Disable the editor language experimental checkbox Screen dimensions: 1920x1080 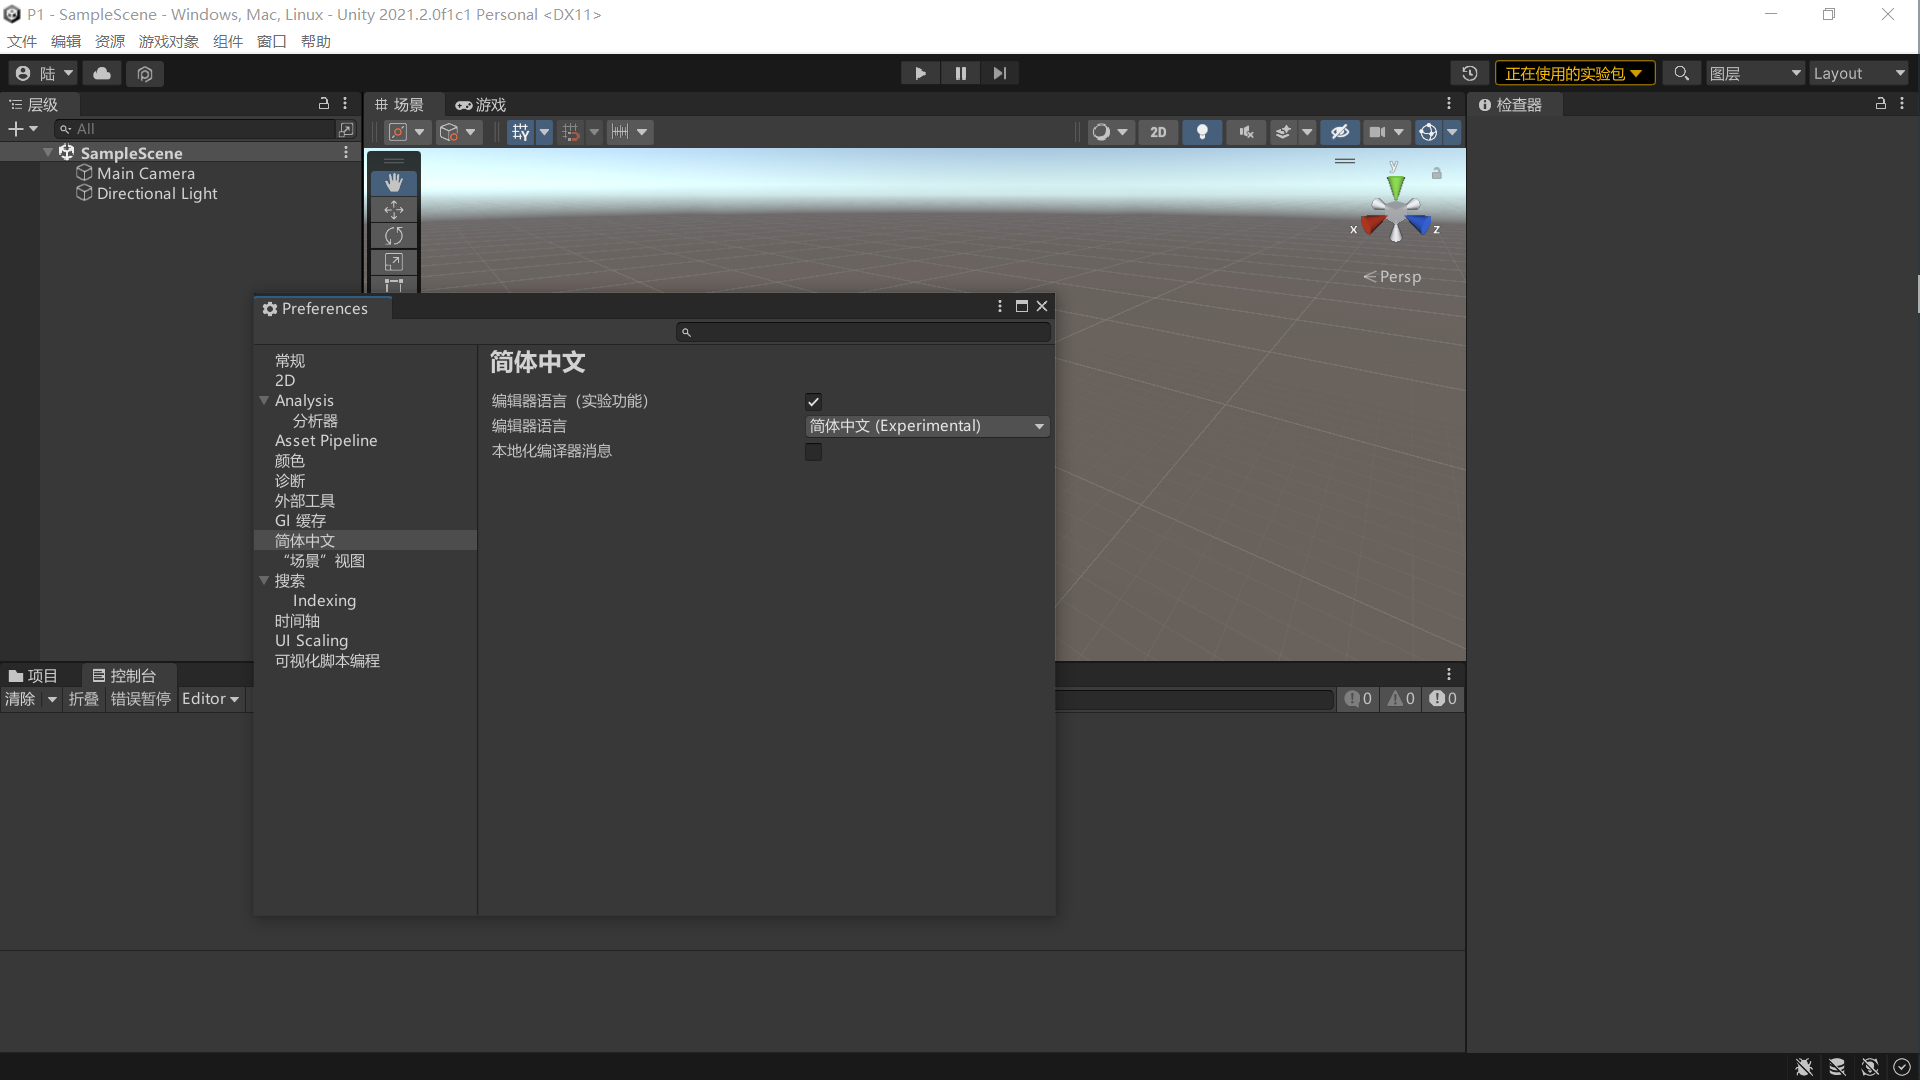[x=813, y=401]
